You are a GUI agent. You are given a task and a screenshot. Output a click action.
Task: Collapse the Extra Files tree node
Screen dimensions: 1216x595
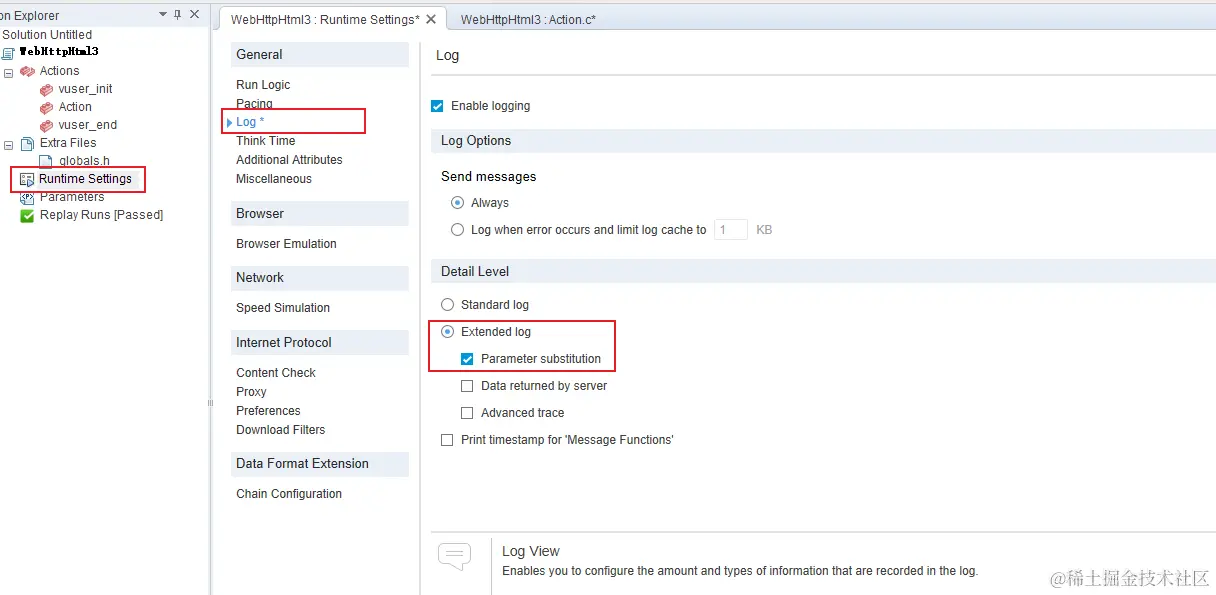[x=9, y=144]
